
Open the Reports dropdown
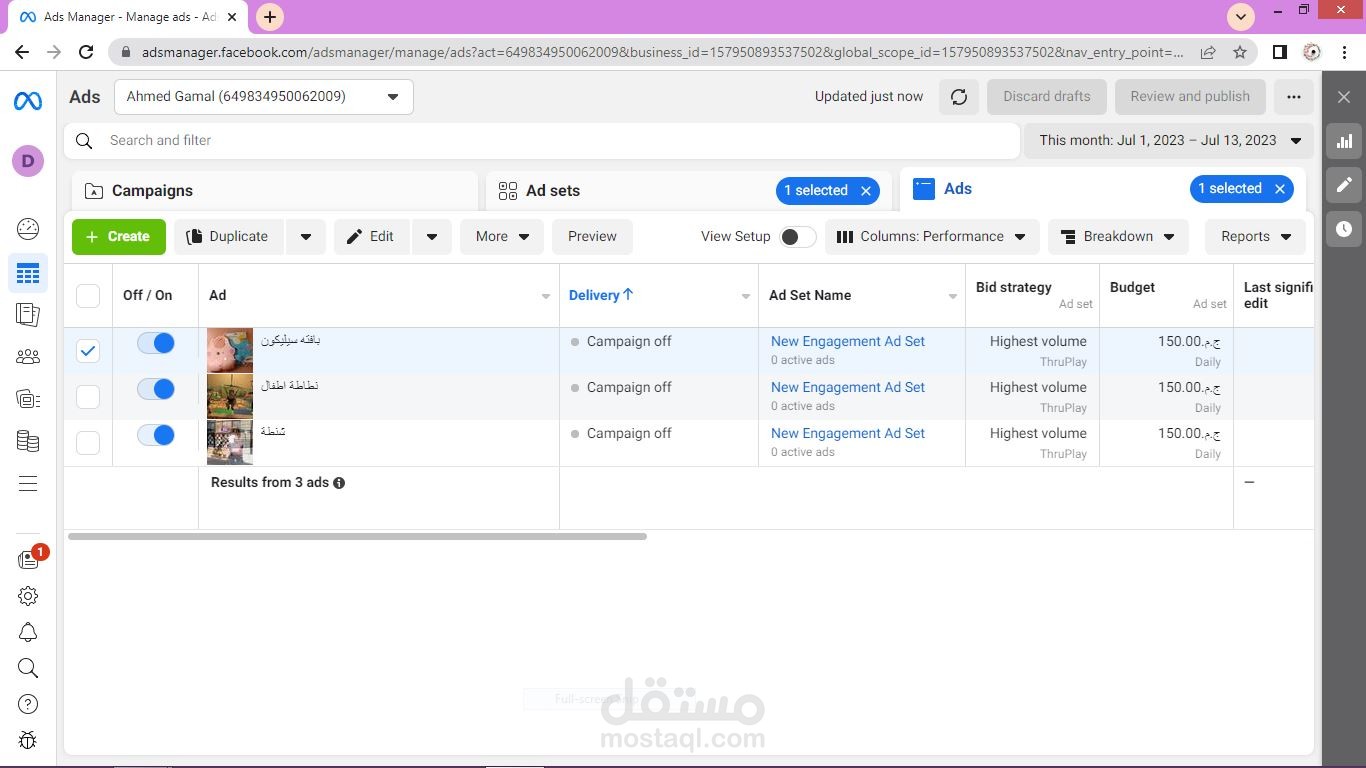1256,237
